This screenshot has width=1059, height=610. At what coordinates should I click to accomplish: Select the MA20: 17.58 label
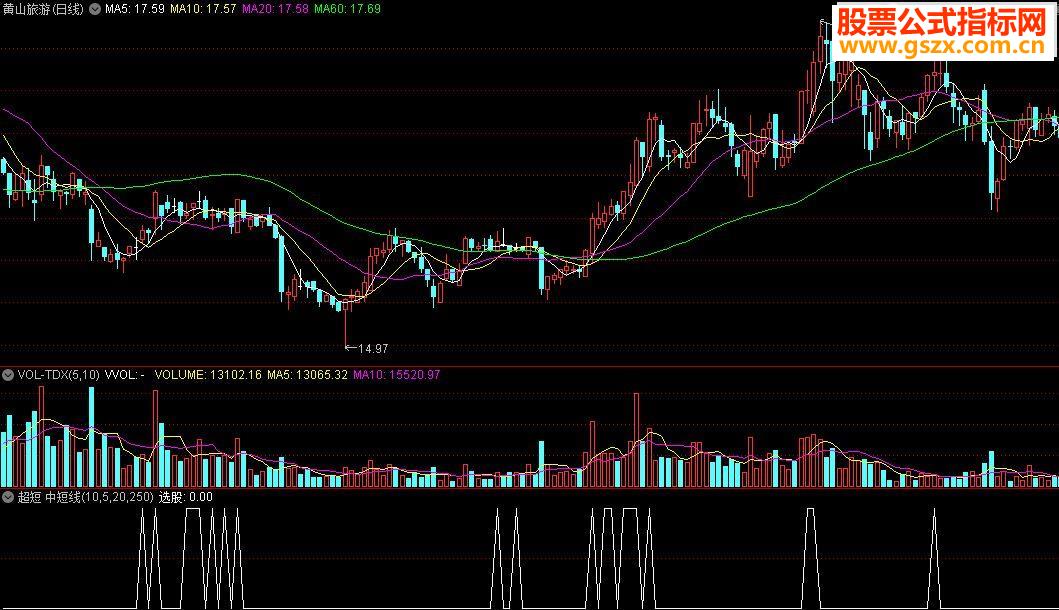pyautogui.click(x=275, y=9)
